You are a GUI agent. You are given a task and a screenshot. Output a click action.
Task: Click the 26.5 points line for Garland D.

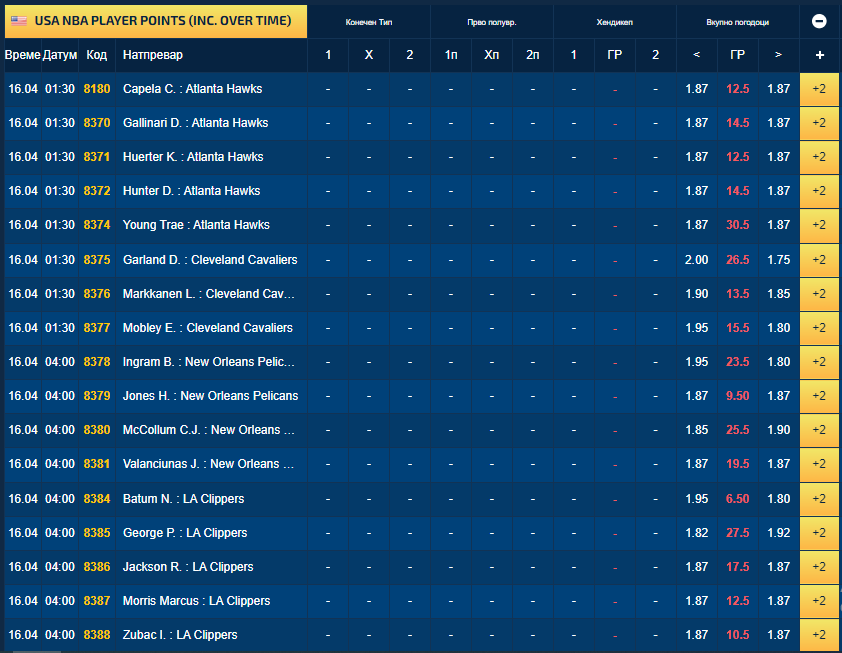tap(738, 260)
